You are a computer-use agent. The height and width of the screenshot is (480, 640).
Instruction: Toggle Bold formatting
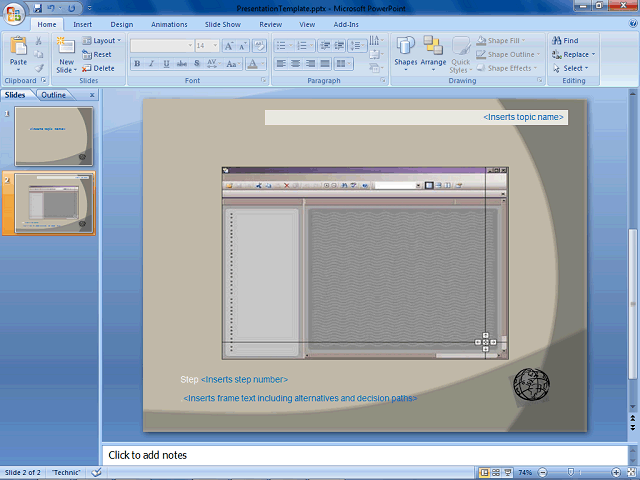click(x=137, y=64)
